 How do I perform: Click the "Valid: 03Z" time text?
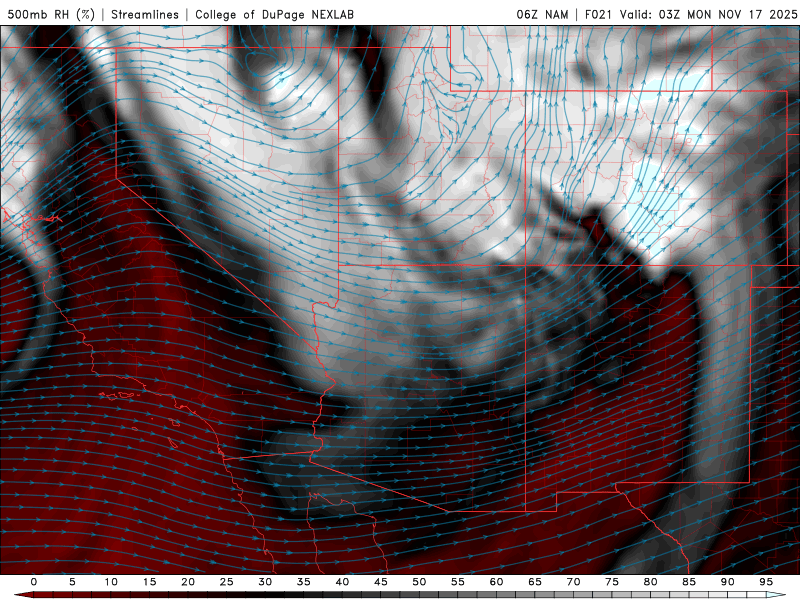tap(649, 14)
